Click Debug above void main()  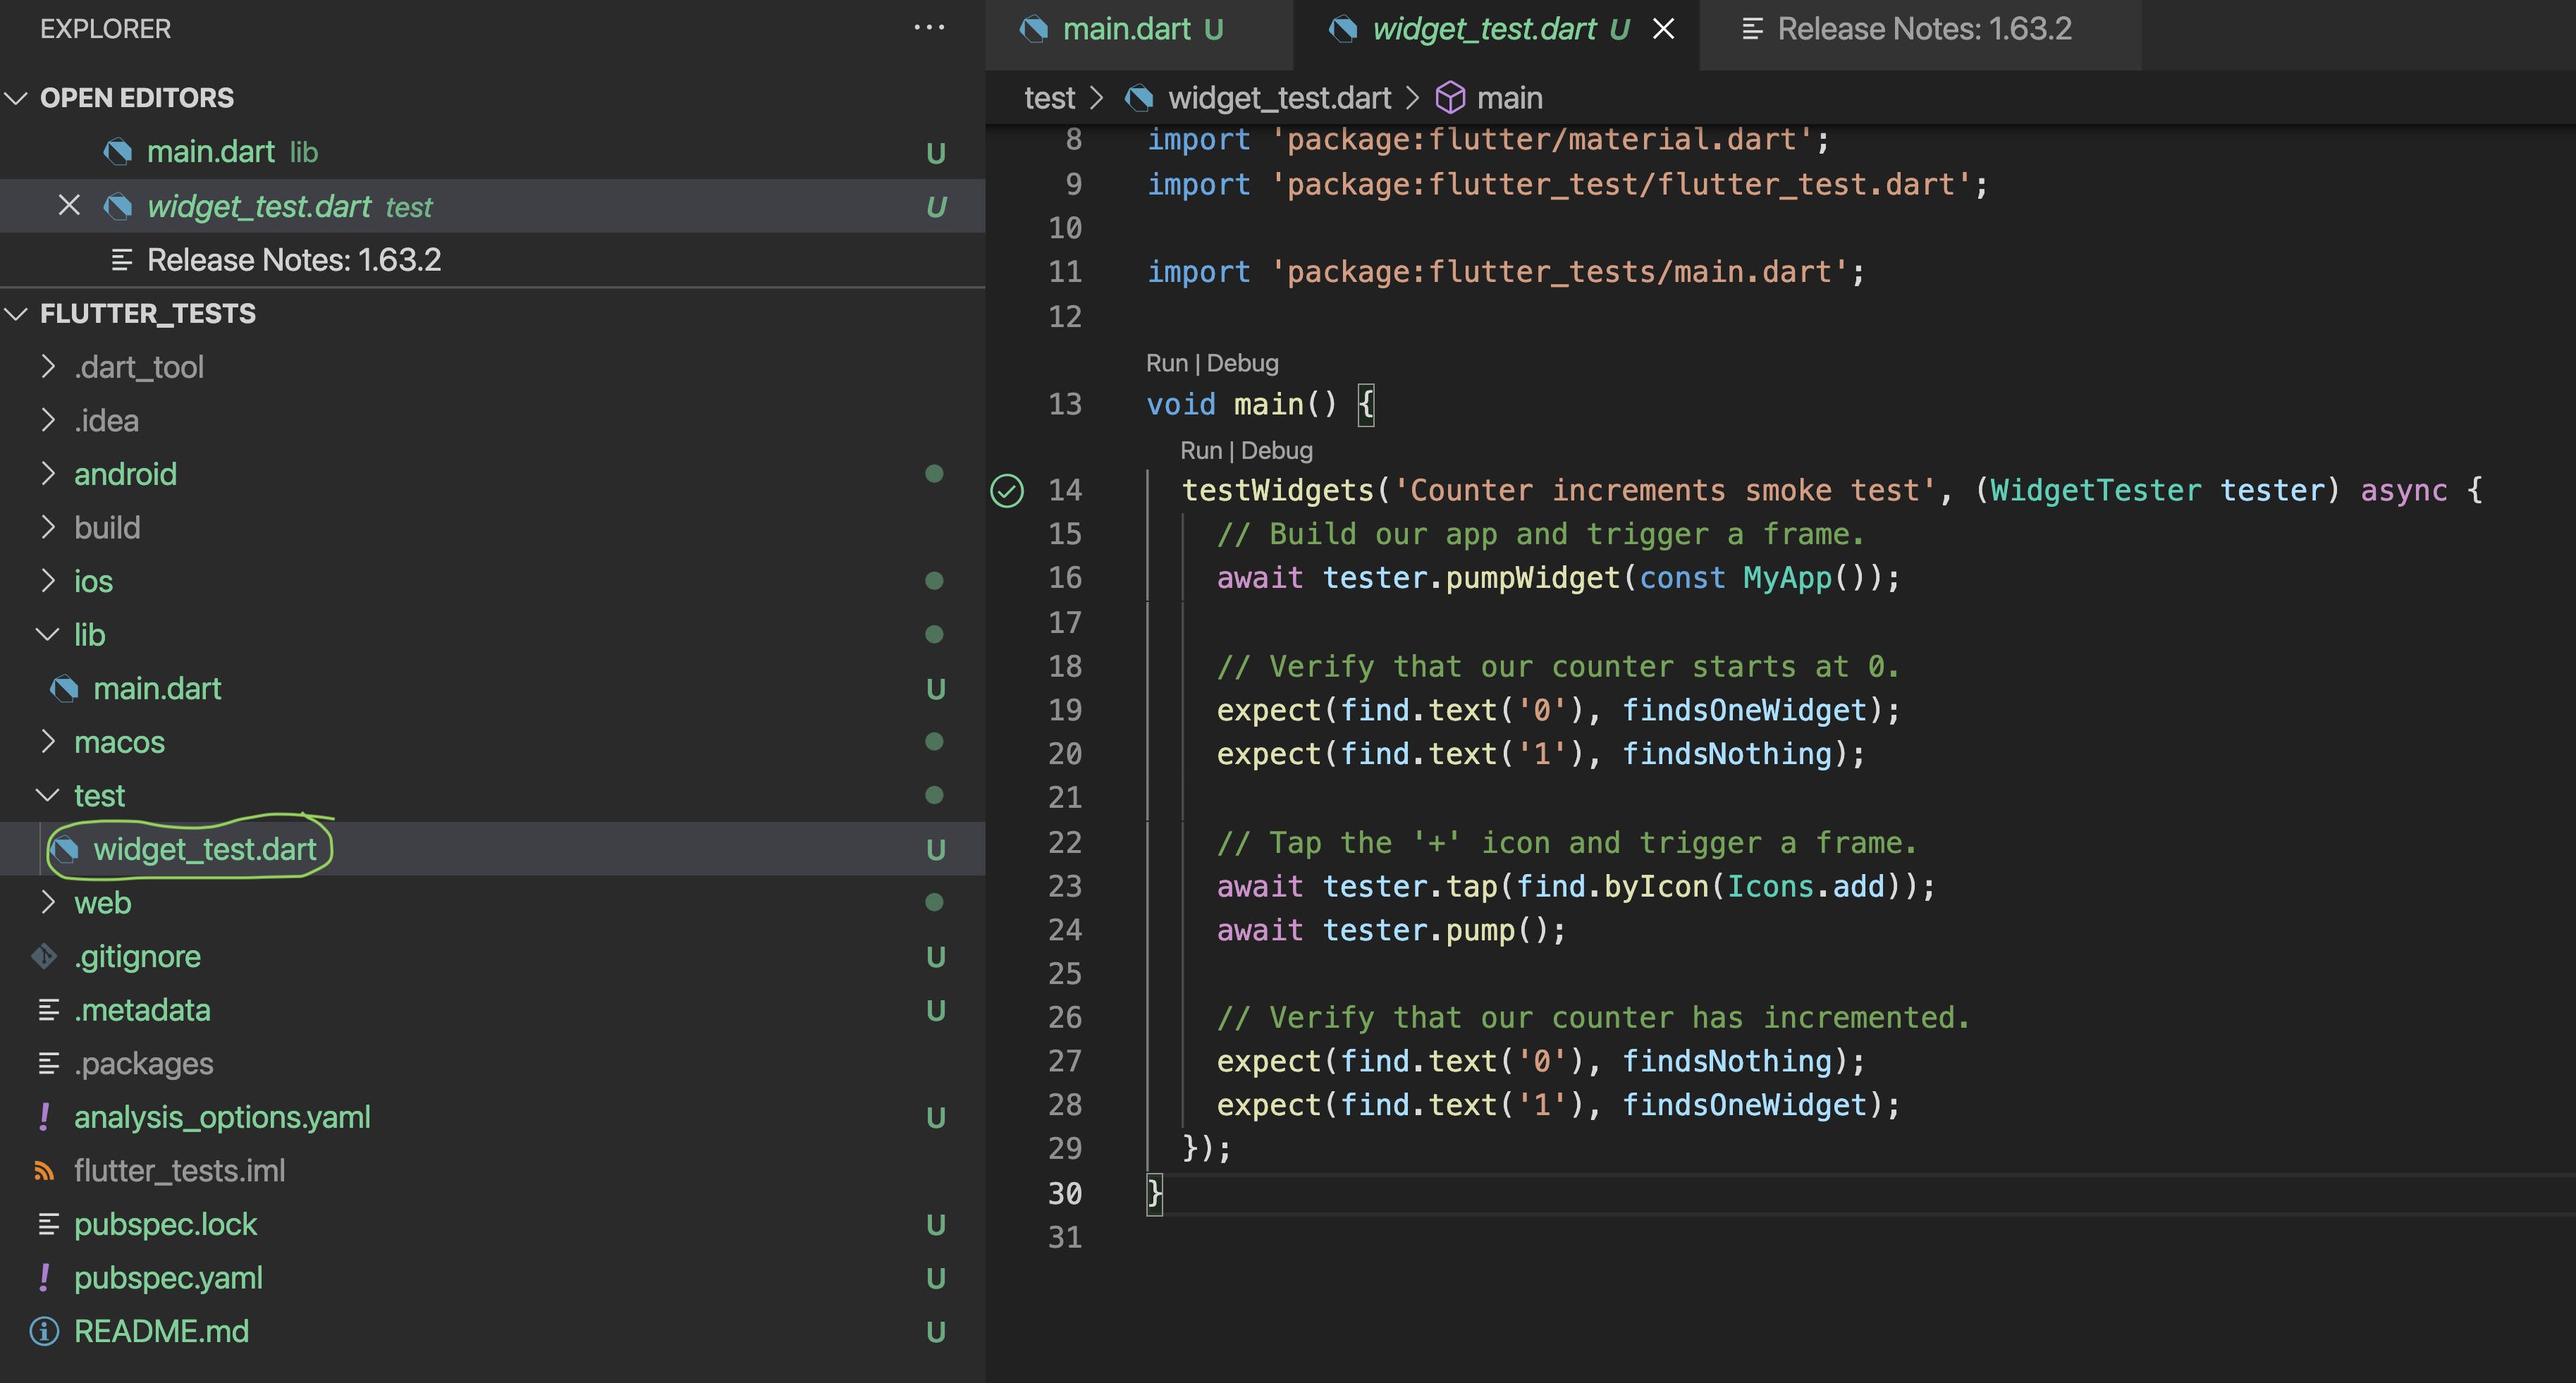click(1242, 363)
